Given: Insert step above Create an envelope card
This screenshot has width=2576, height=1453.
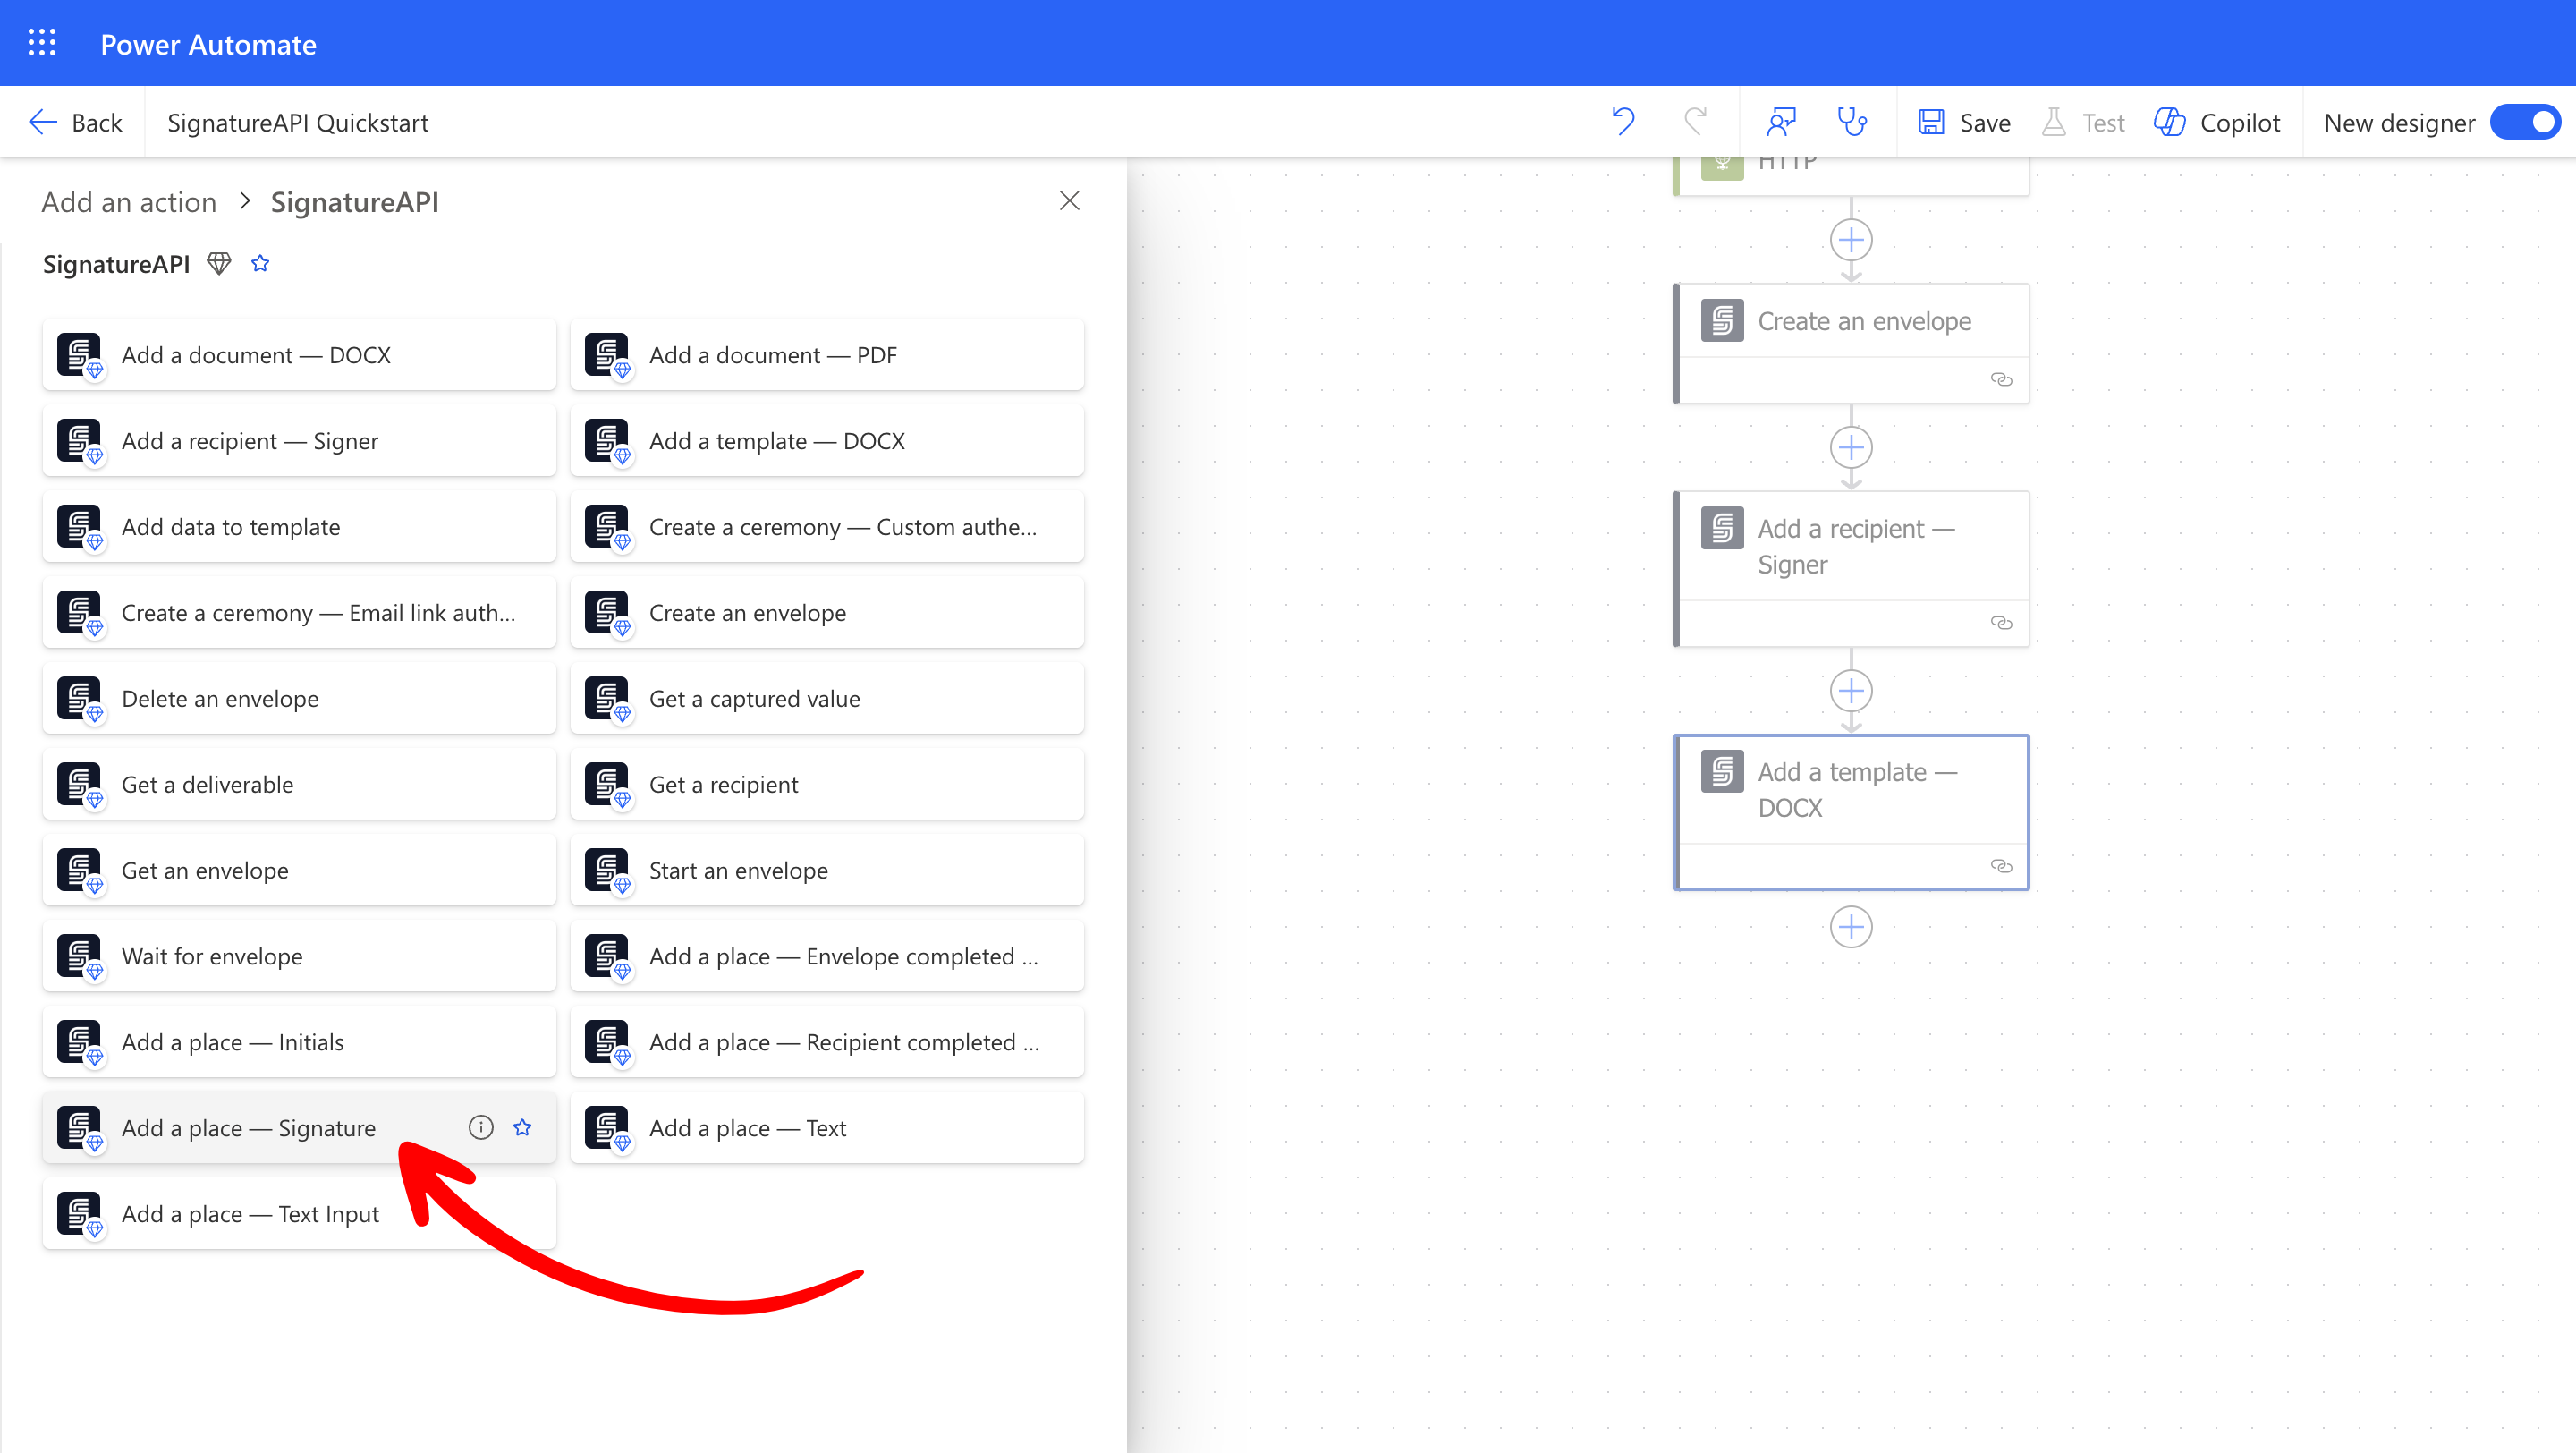Looking at the screenshot, I should pyautogui.click(x=1851, y=240).
